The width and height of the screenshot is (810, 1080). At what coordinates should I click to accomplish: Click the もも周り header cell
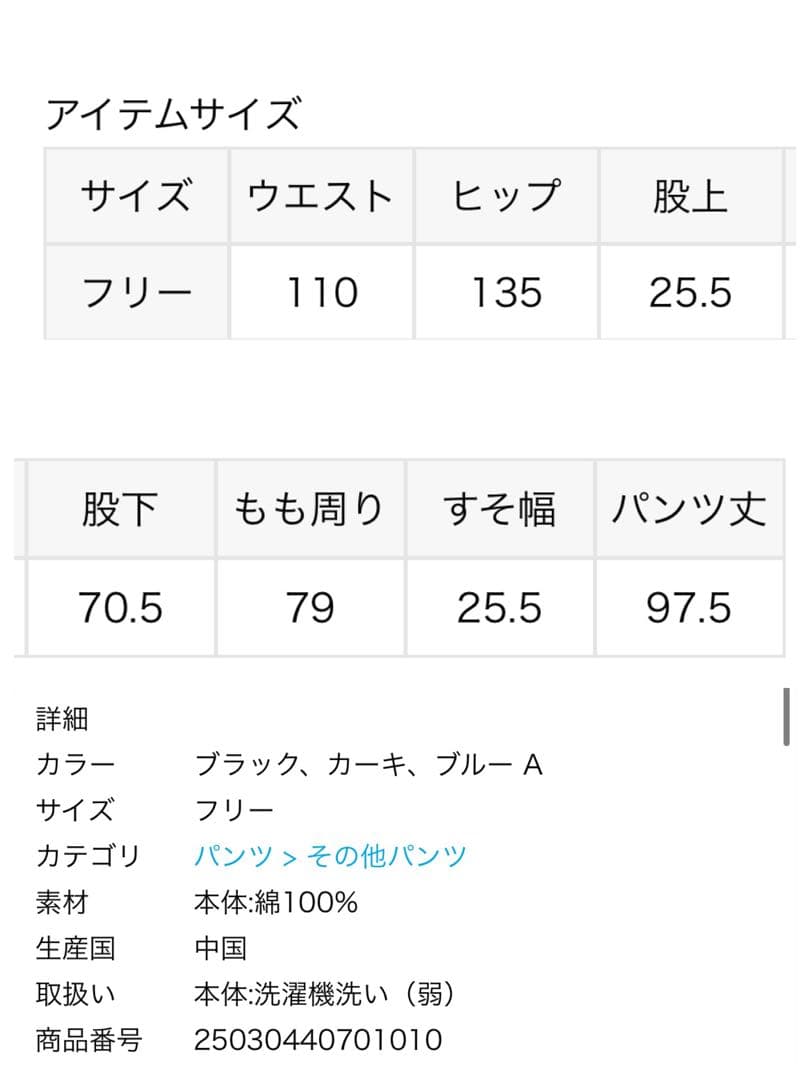307,509
